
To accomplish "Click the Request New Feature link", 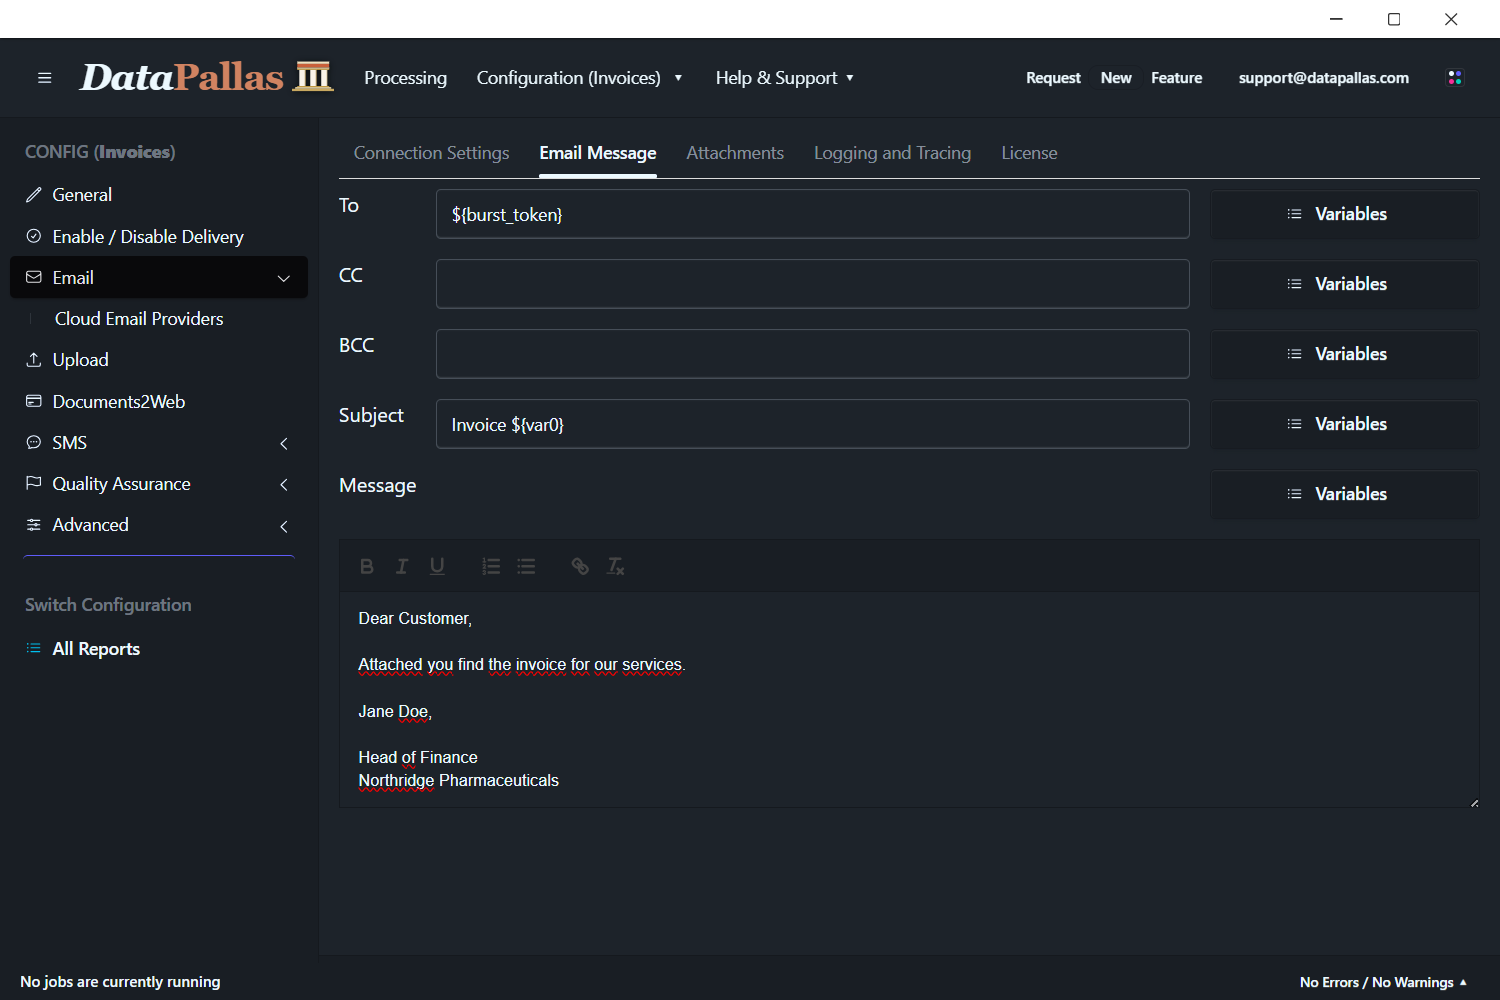I will pos(1114,78).
